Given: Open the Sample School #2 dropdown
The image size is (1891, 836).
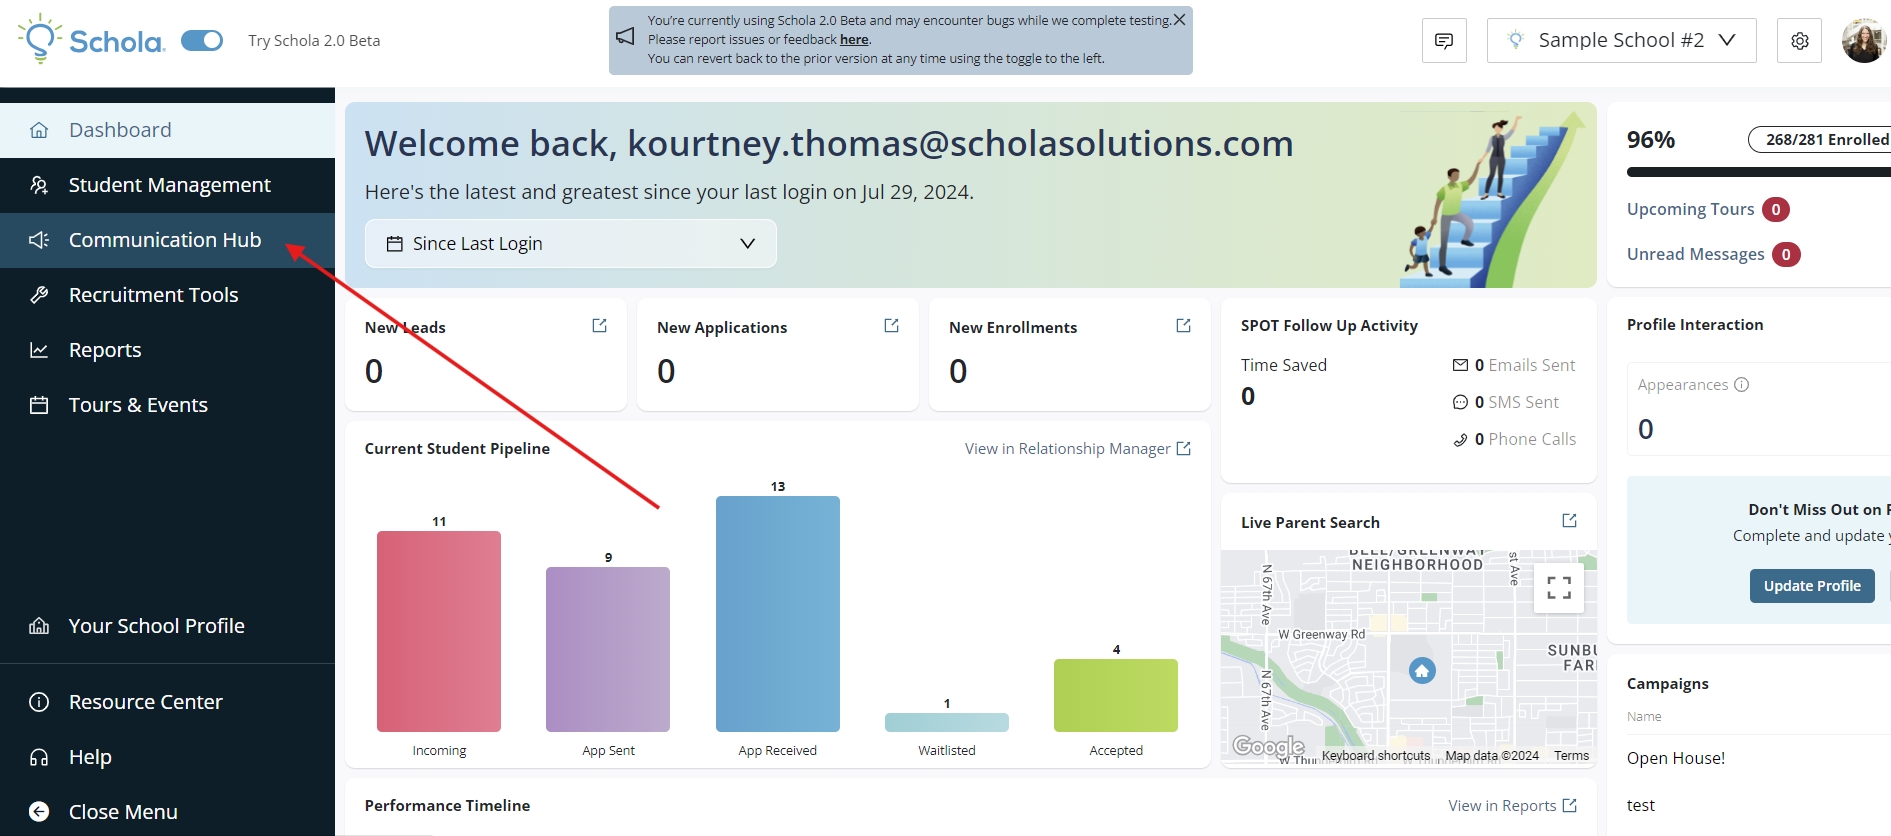Looking at the screenshot, I should coord(1621,41).
